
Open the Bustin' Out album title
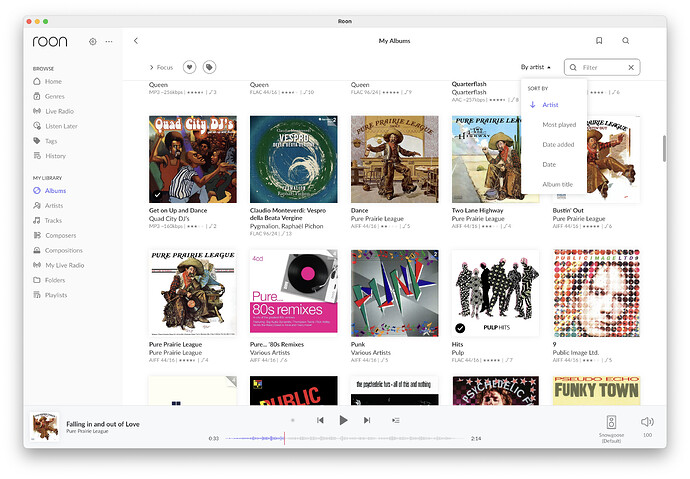568,211
